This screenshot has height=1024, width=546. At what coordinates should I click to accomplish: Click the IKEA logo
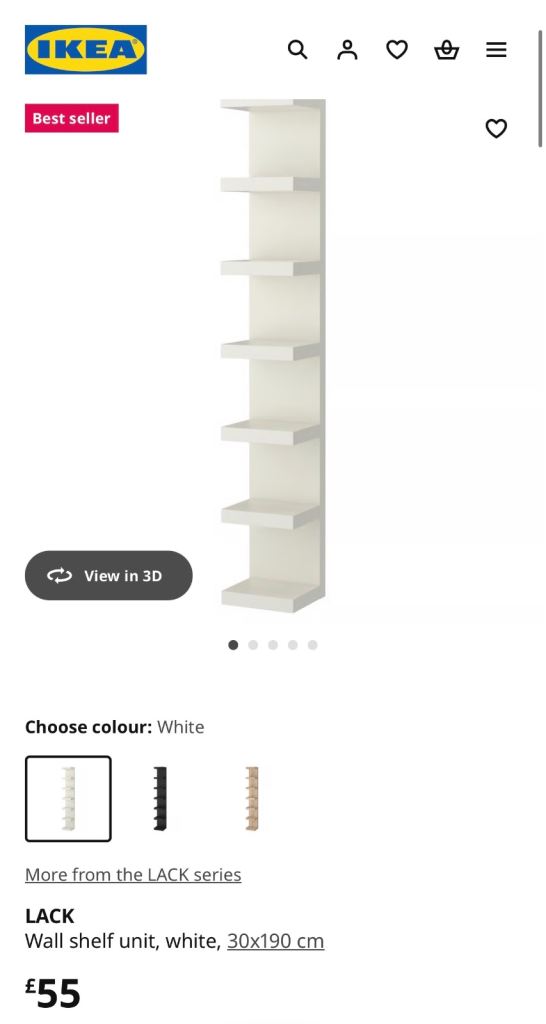click(x=86, y=50)
